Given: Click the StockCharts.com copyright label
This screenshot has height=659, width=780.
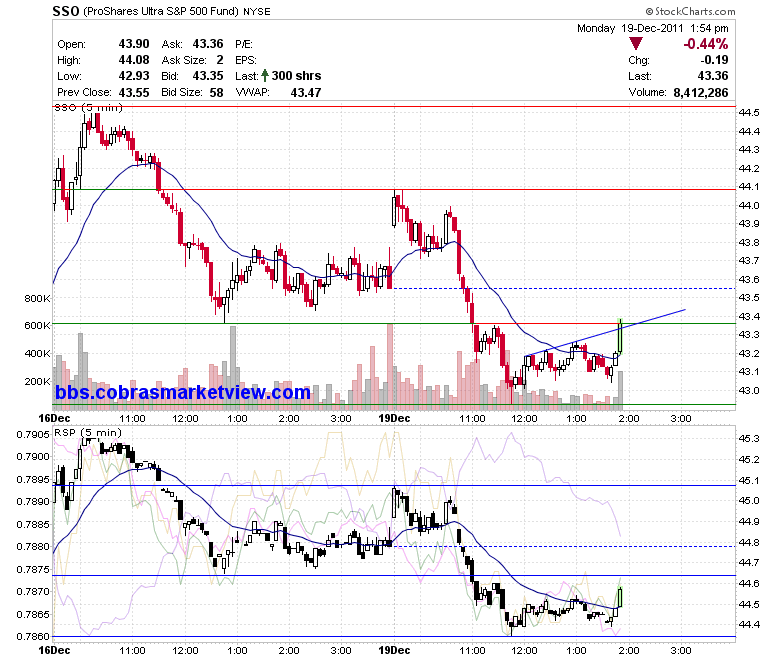Looking at the screenshot, I should (x=690, y=11).
